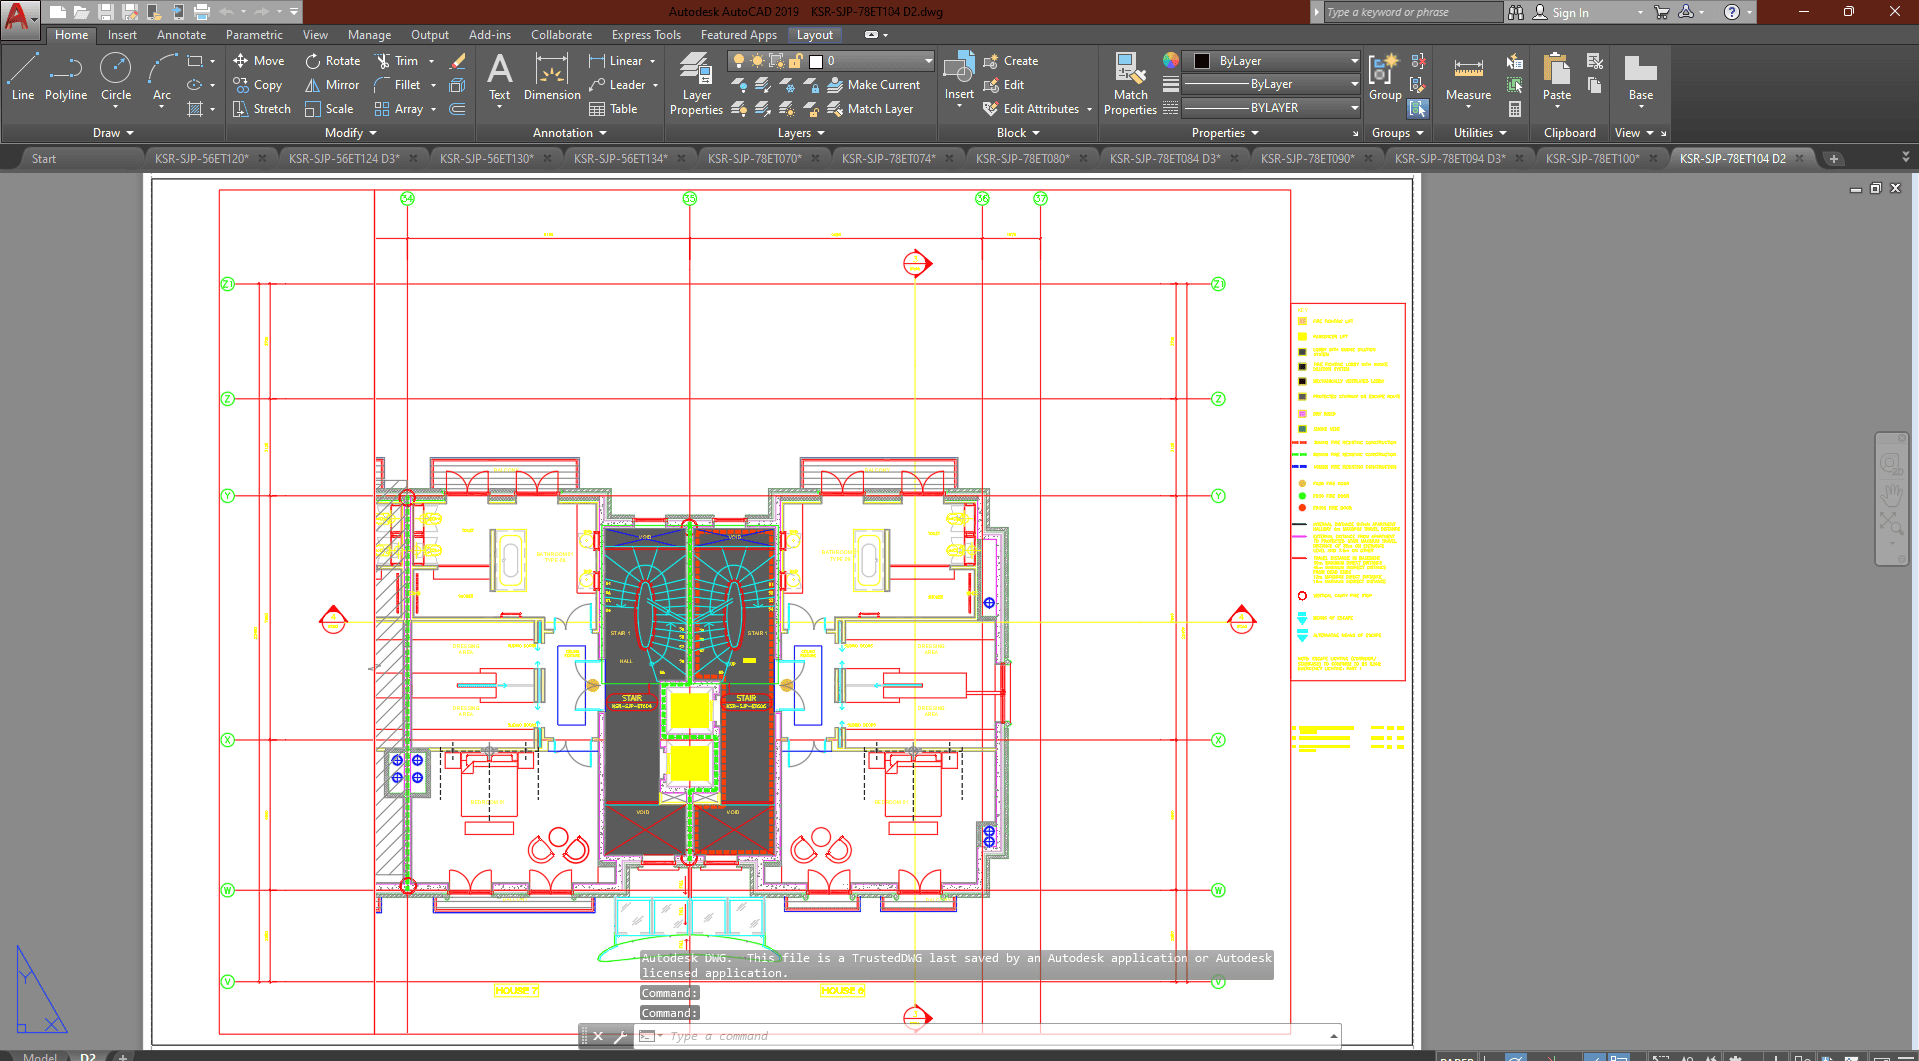Toggle layer 0 on/off lightbulb
The width and height of the screenshot is (1919, 1061).
pos(739,61)
